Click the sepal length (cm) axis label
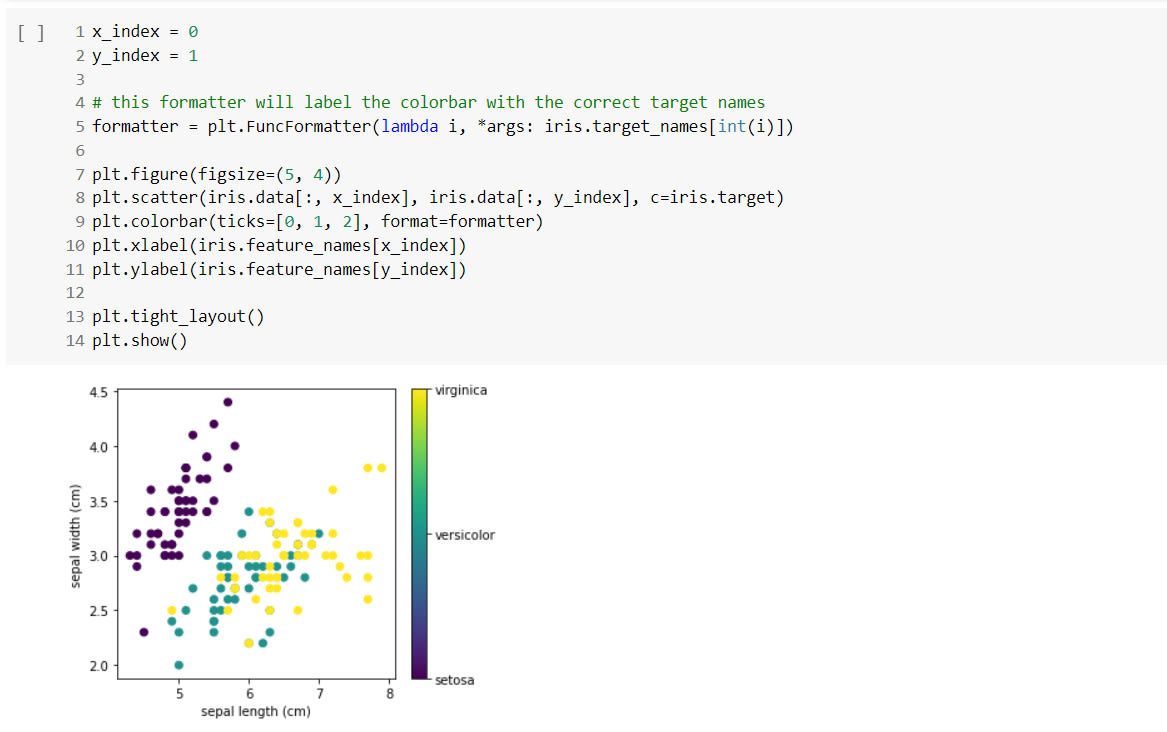The height and width of the screenshot is (732, 1167). tap(255, 712)
